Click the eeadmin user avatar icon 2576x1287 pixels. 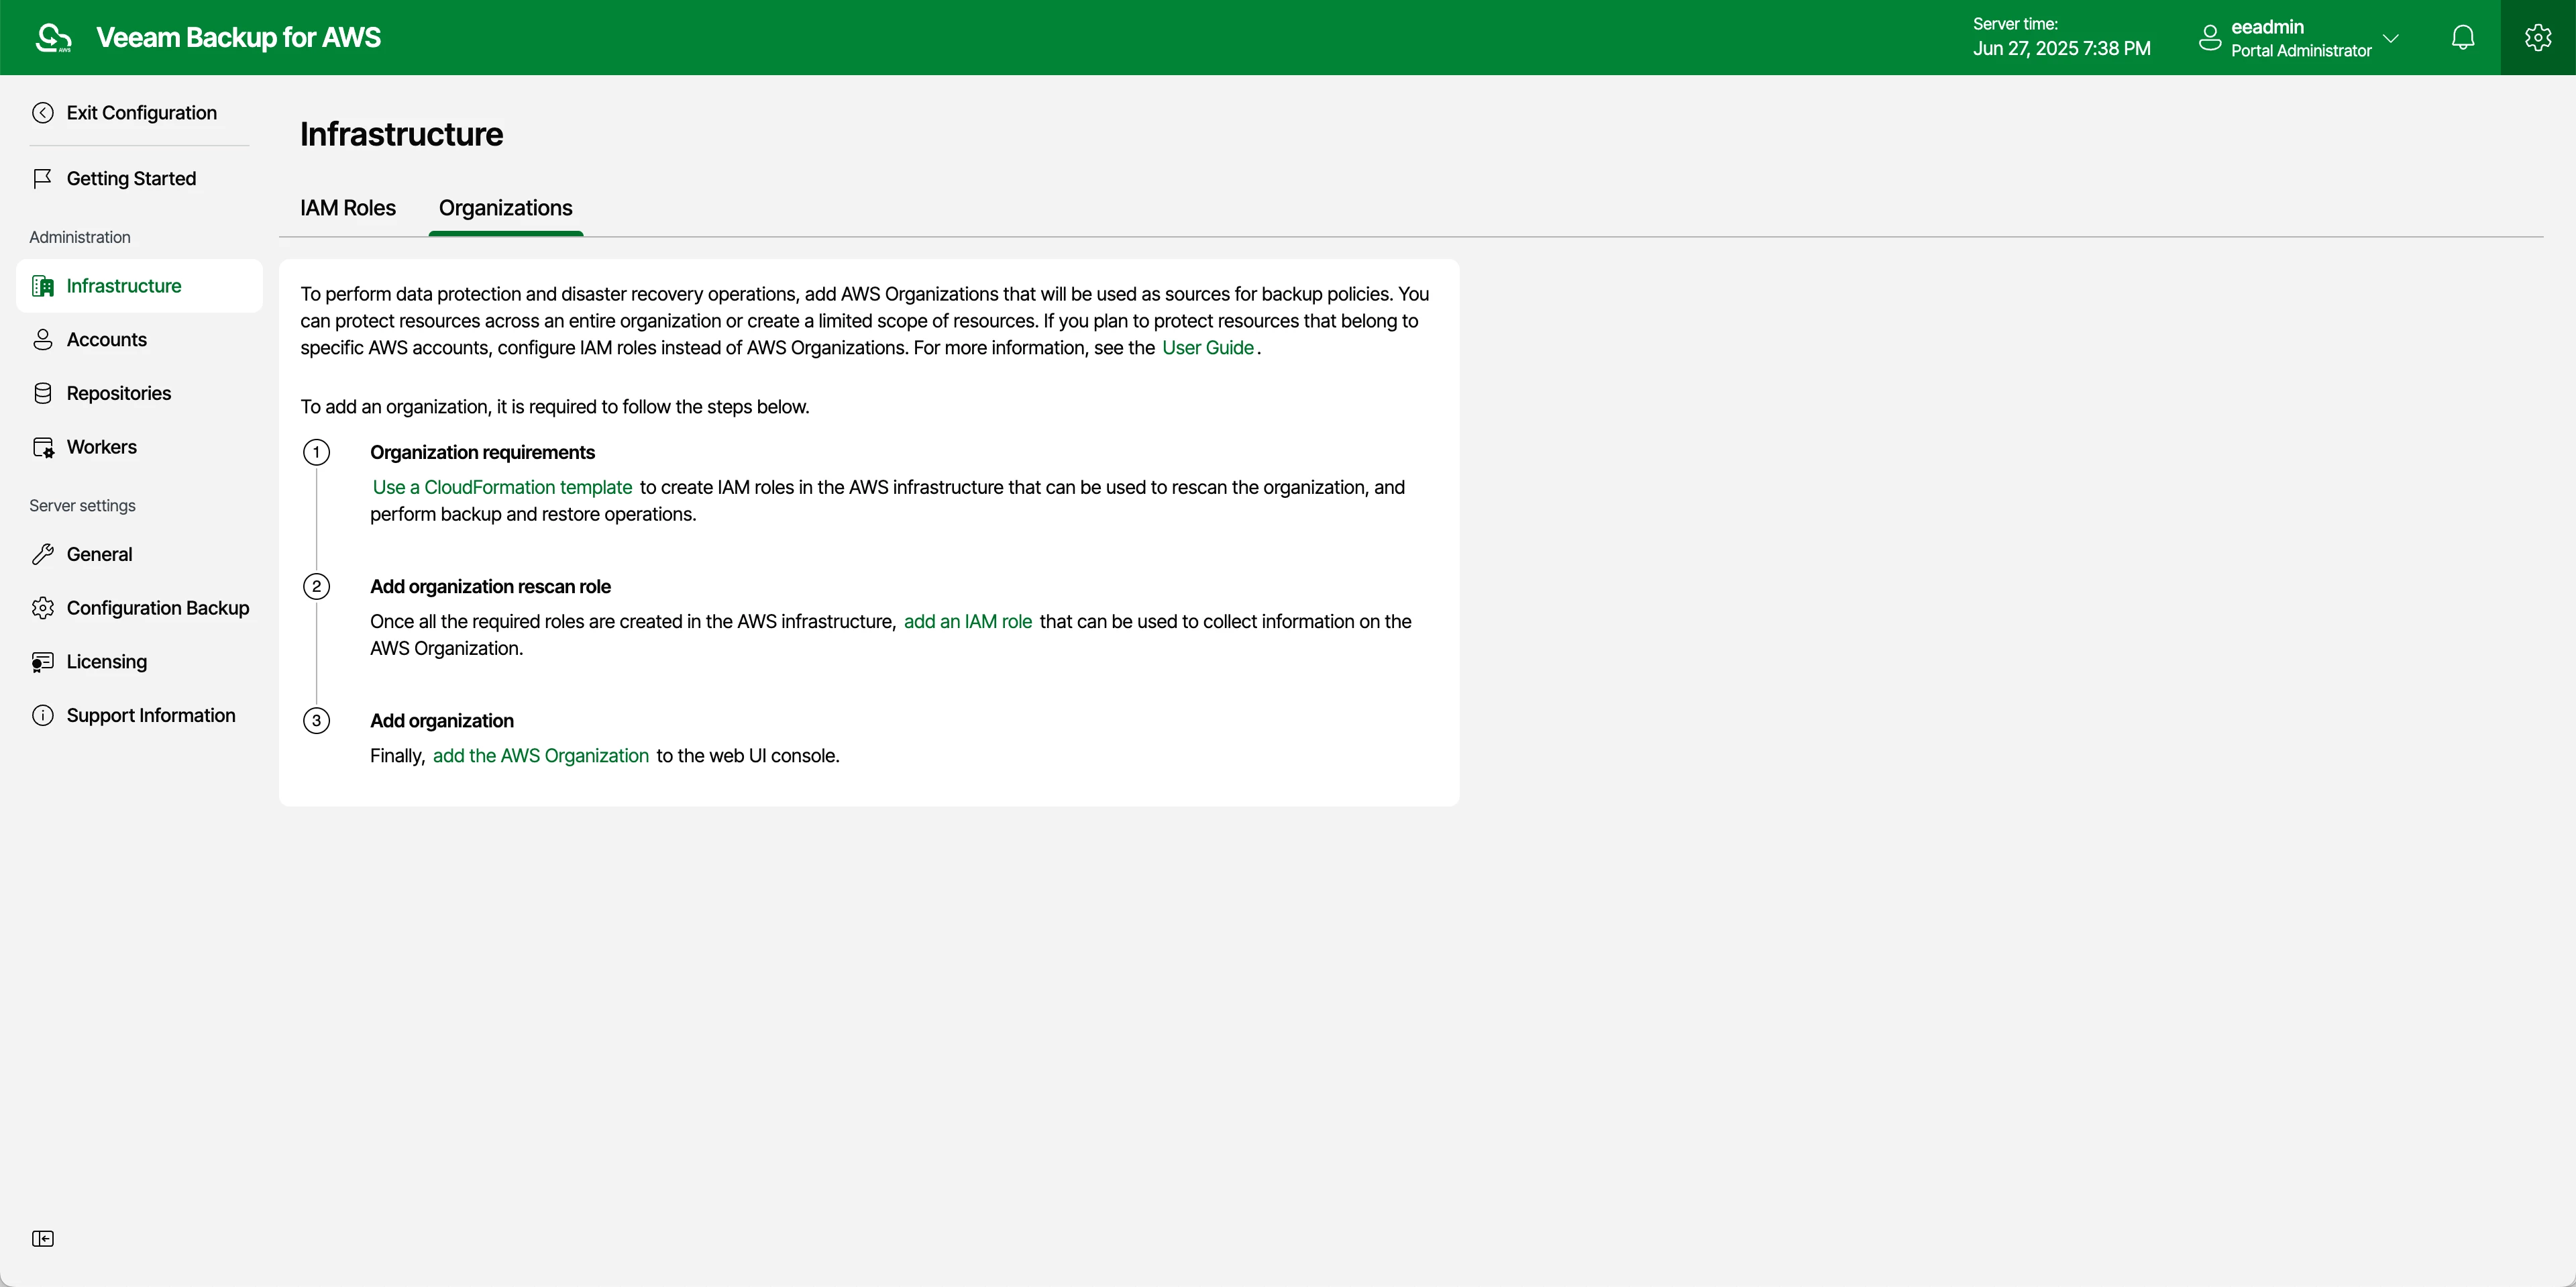point(2209,38)
